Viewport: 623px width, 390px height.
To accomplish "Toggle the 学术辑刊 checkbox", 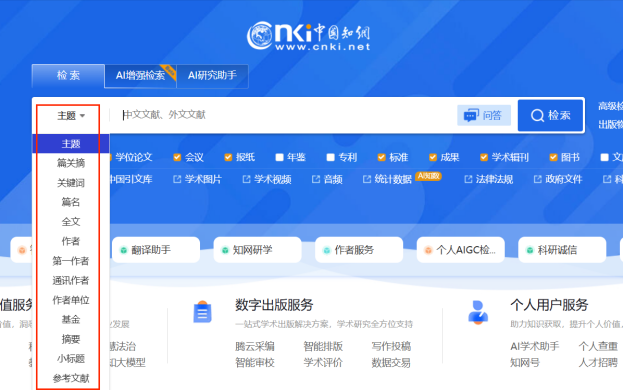I will click(x=484, y=157).
